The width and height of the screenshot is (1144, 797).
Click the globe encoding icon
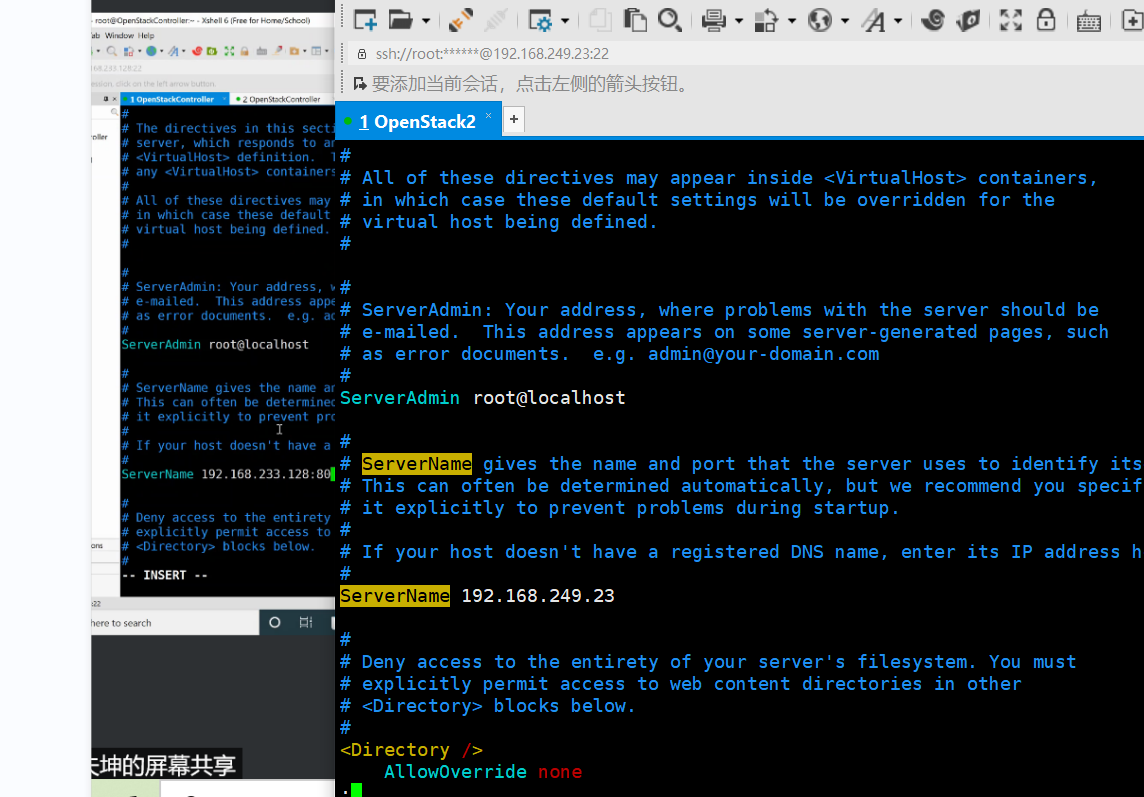click(820, 20)
